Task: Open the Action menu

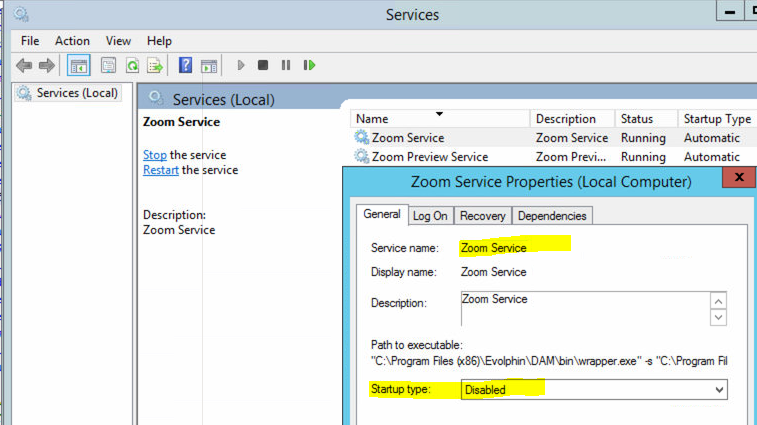Action: tap(72, 41)
